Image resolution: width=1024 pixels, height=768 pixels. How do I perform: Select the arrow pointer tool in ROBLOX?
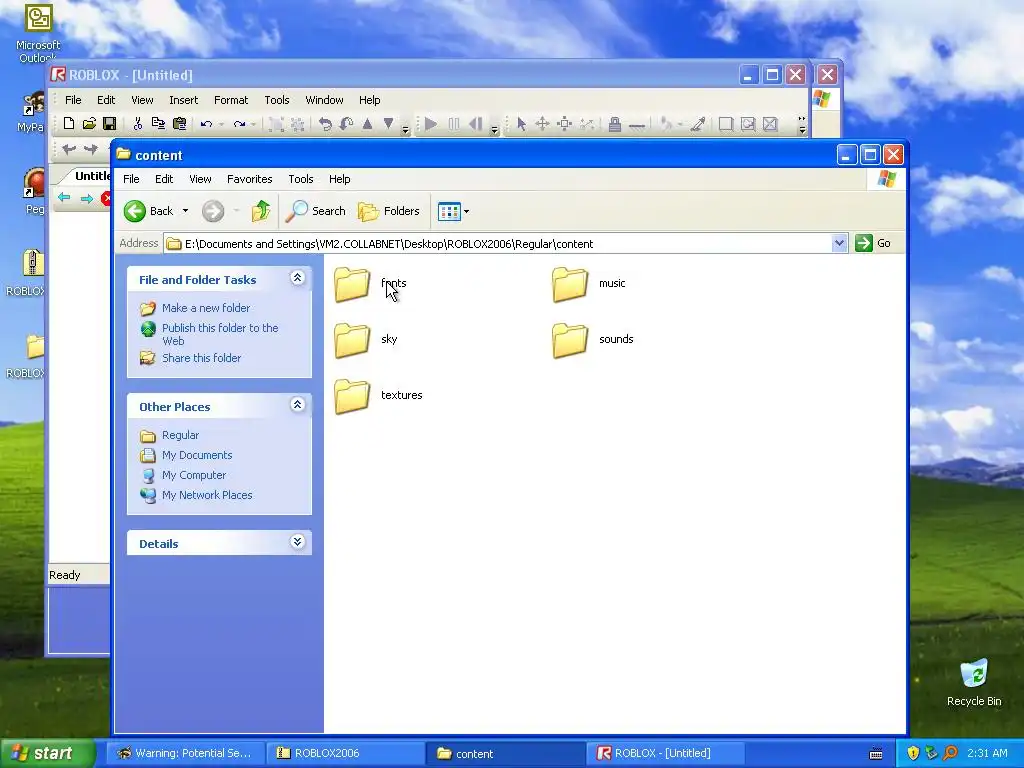[521, 123]
